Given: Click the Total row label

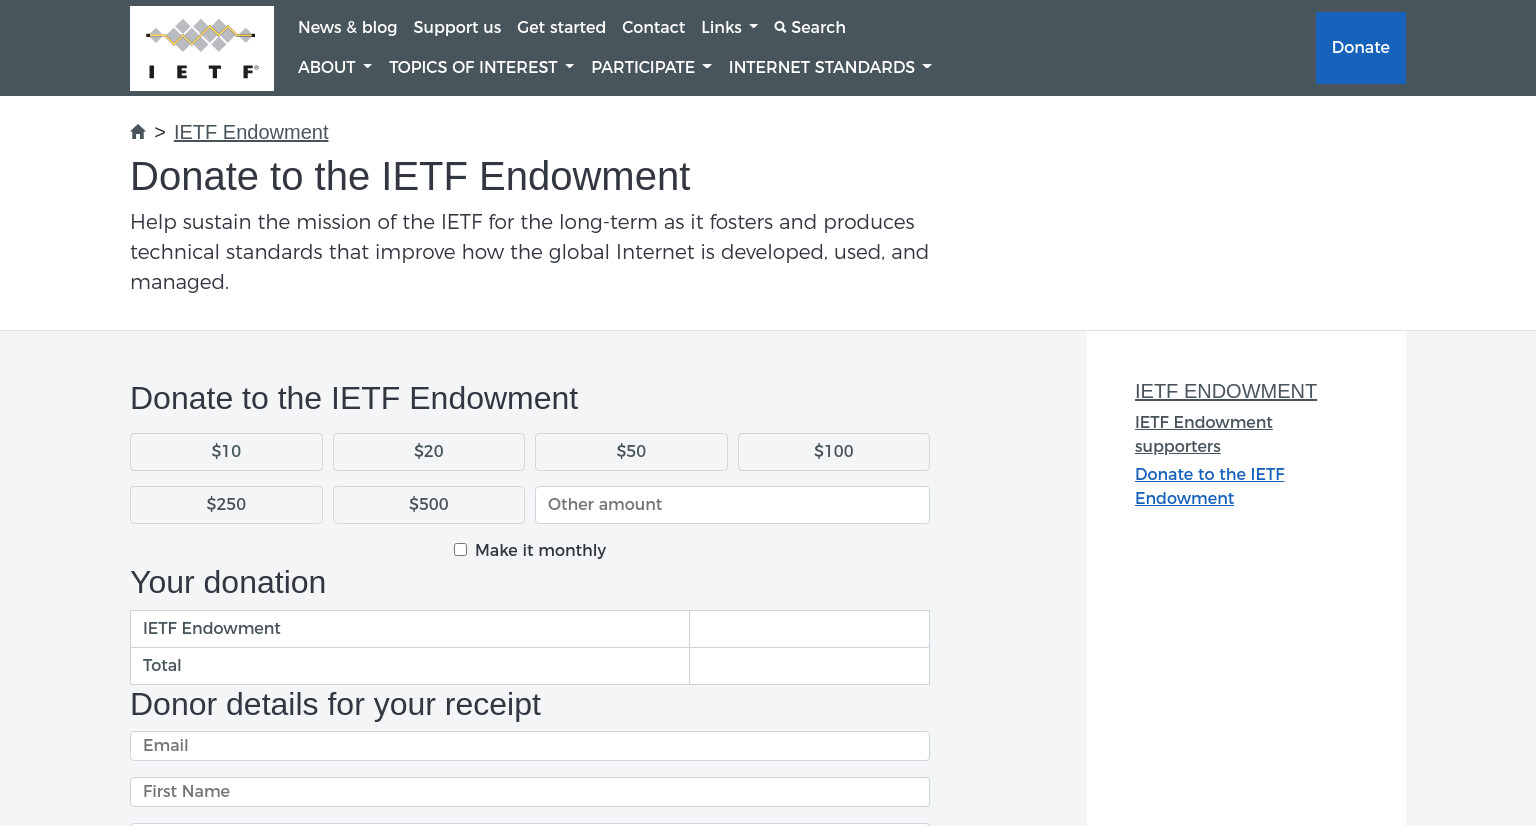Looking at the screenshot, I should [162, 665].
